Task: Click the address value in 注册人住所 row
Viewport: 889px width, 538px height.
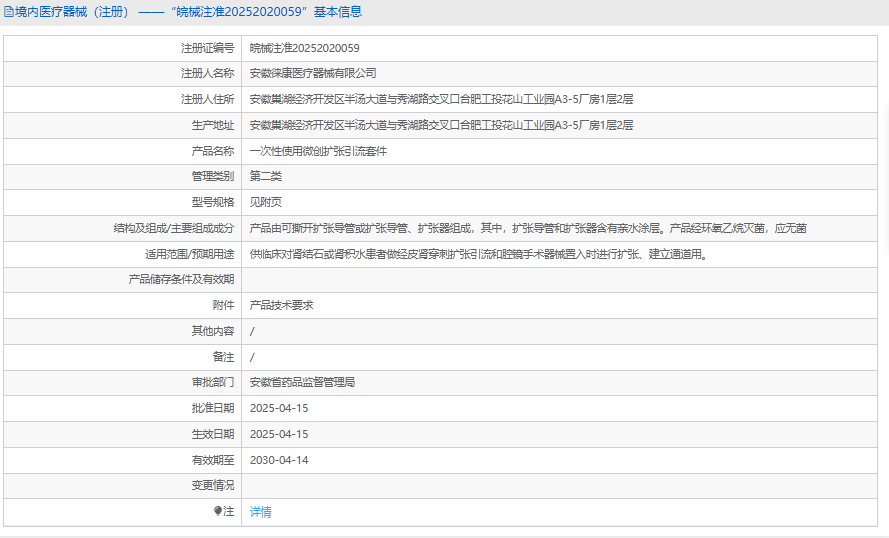Action: click(x=442, y=99)
